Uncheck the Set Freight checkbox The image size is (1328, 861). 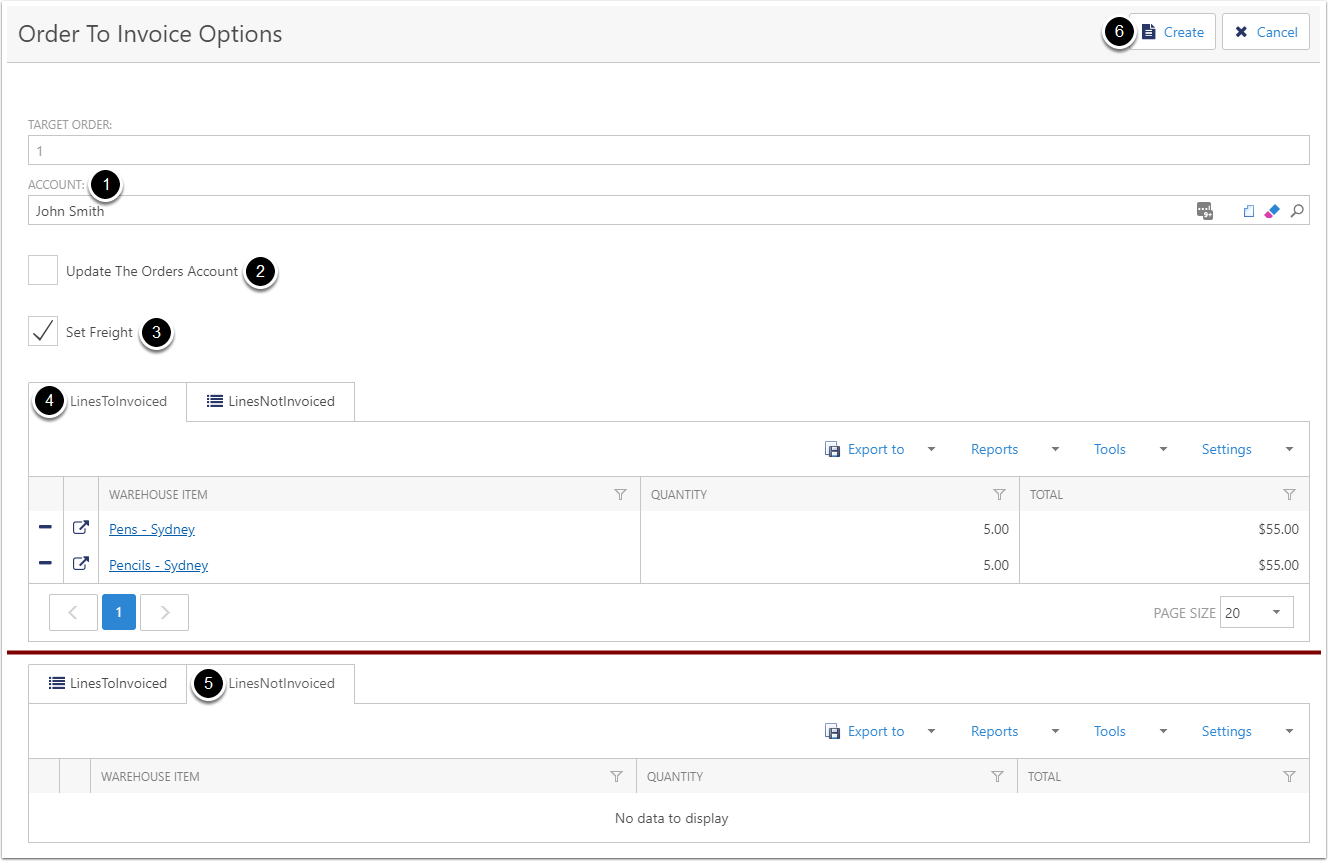point(43,331)
